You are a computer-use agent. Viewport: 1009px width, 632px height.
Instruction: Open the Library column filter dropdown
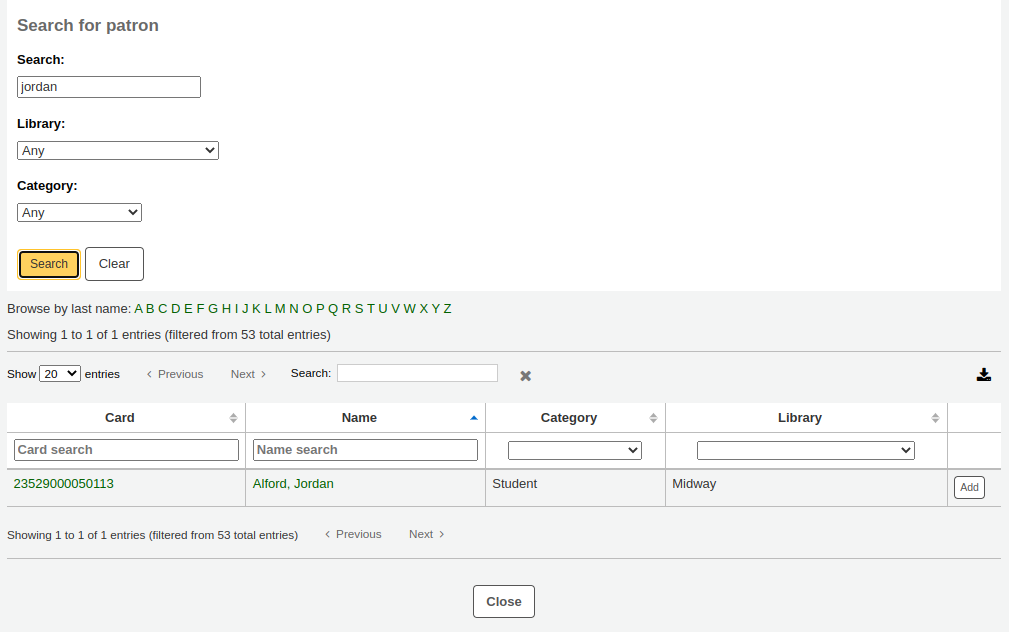coord(806,451)
